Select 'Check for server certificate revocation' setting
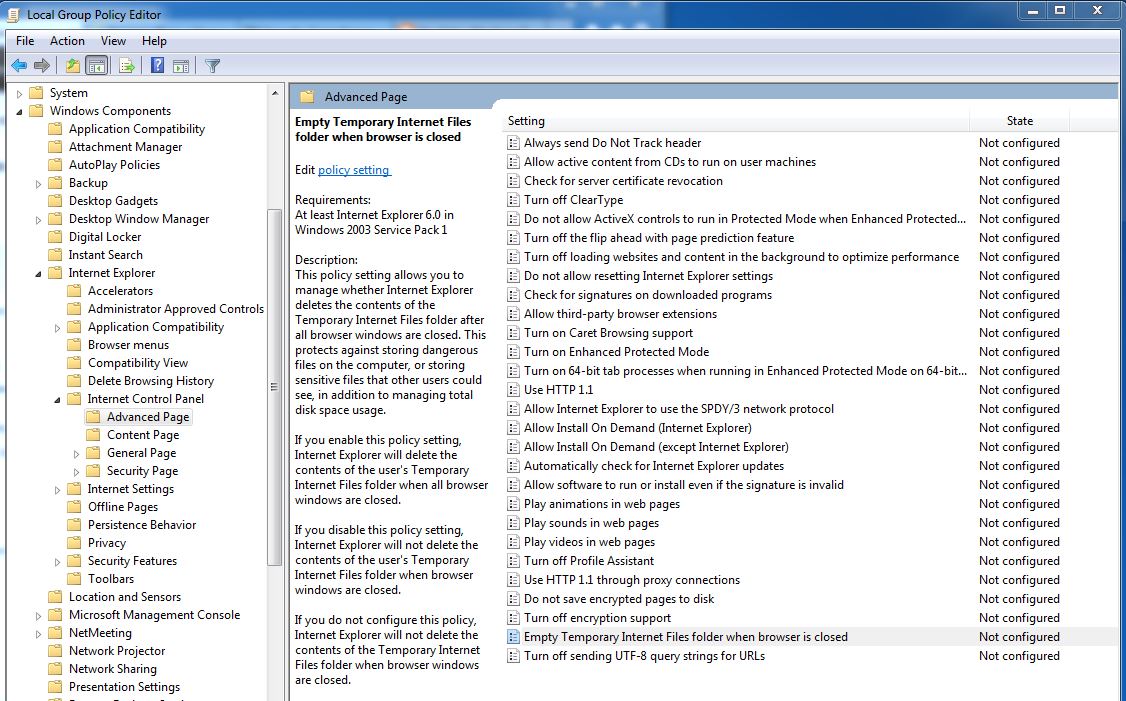Screen dimensions: 1126x701 pyautogui.click(x=623, y=181)
